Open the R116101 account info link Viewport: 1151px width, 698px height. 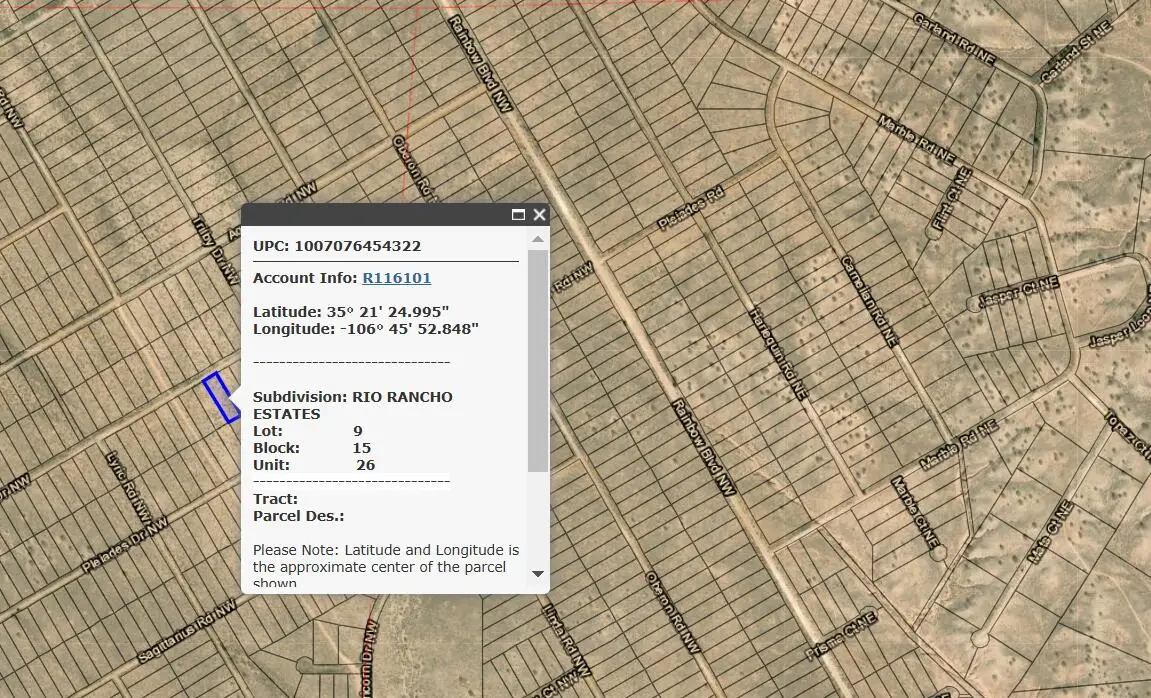point(397,278)
